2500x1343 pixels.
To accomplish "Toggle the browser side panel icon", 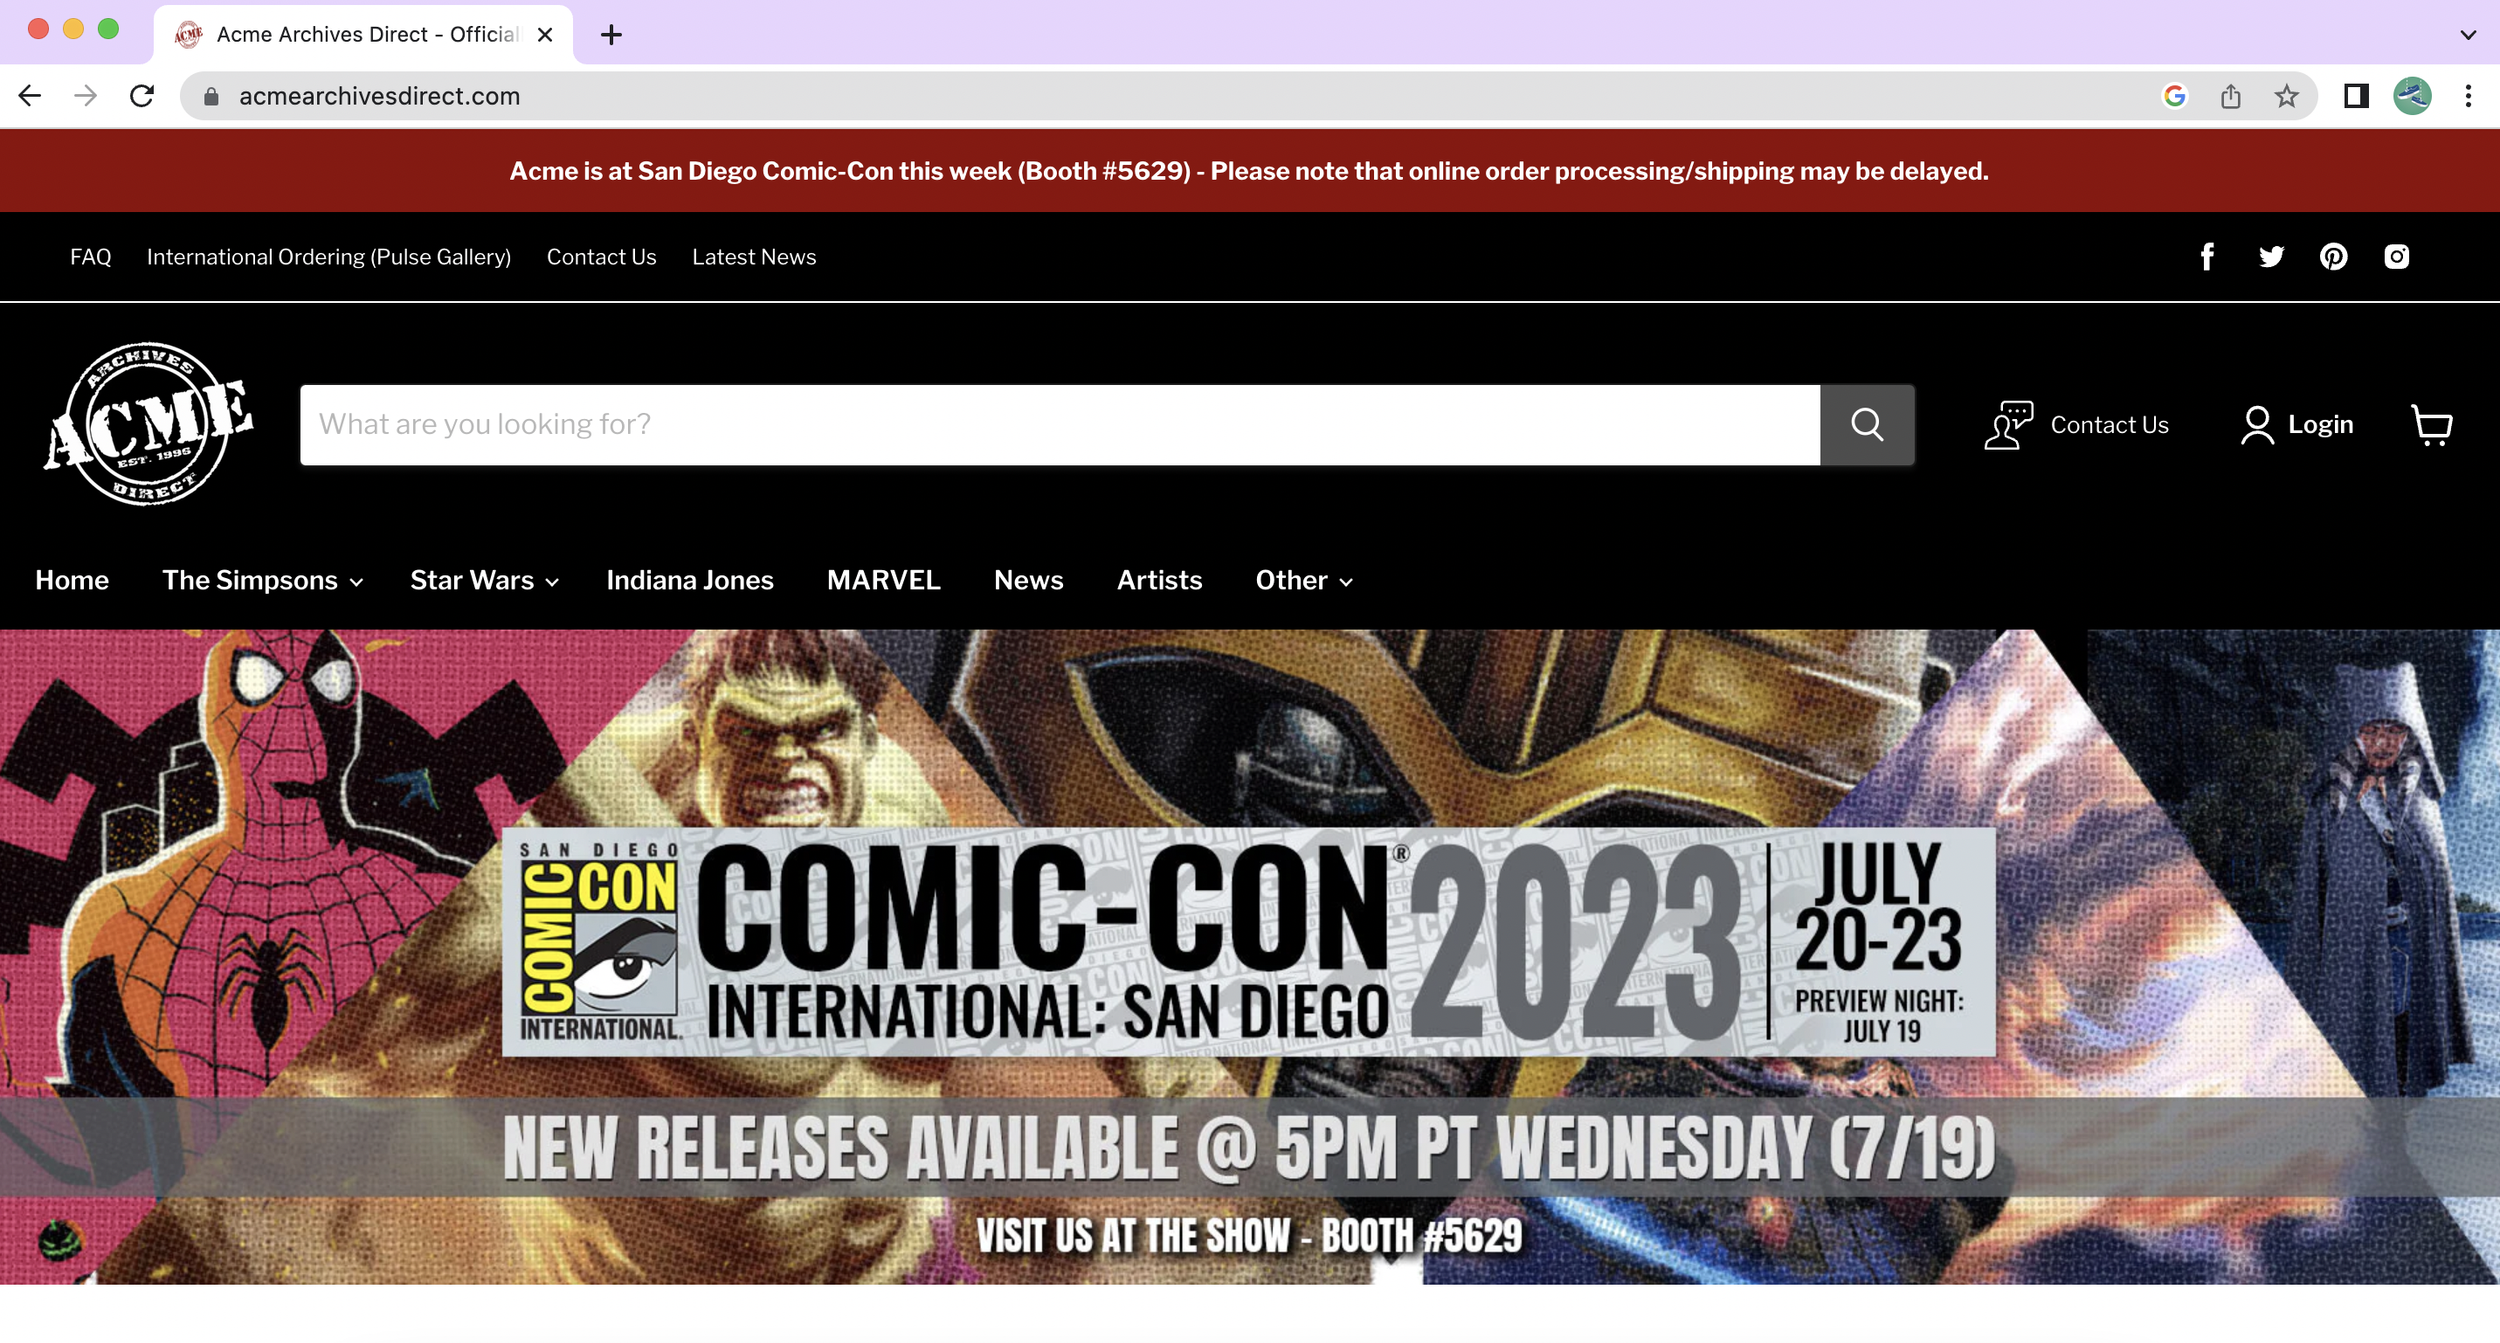I will (x=2356, y=96).
